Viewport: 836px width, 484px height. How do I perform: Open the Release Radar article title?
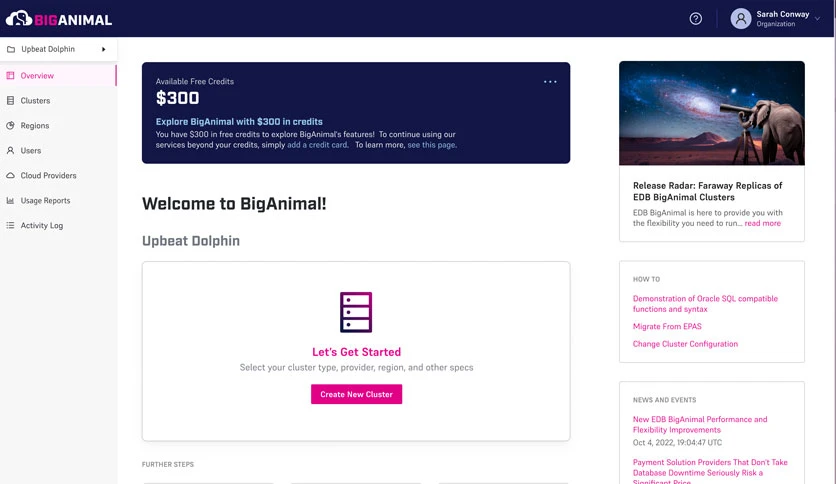click(708, 191)
